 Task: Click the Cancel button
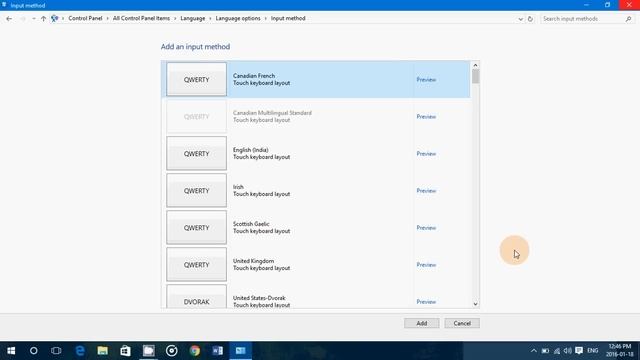pyautogui.click(x=462, y=323)
